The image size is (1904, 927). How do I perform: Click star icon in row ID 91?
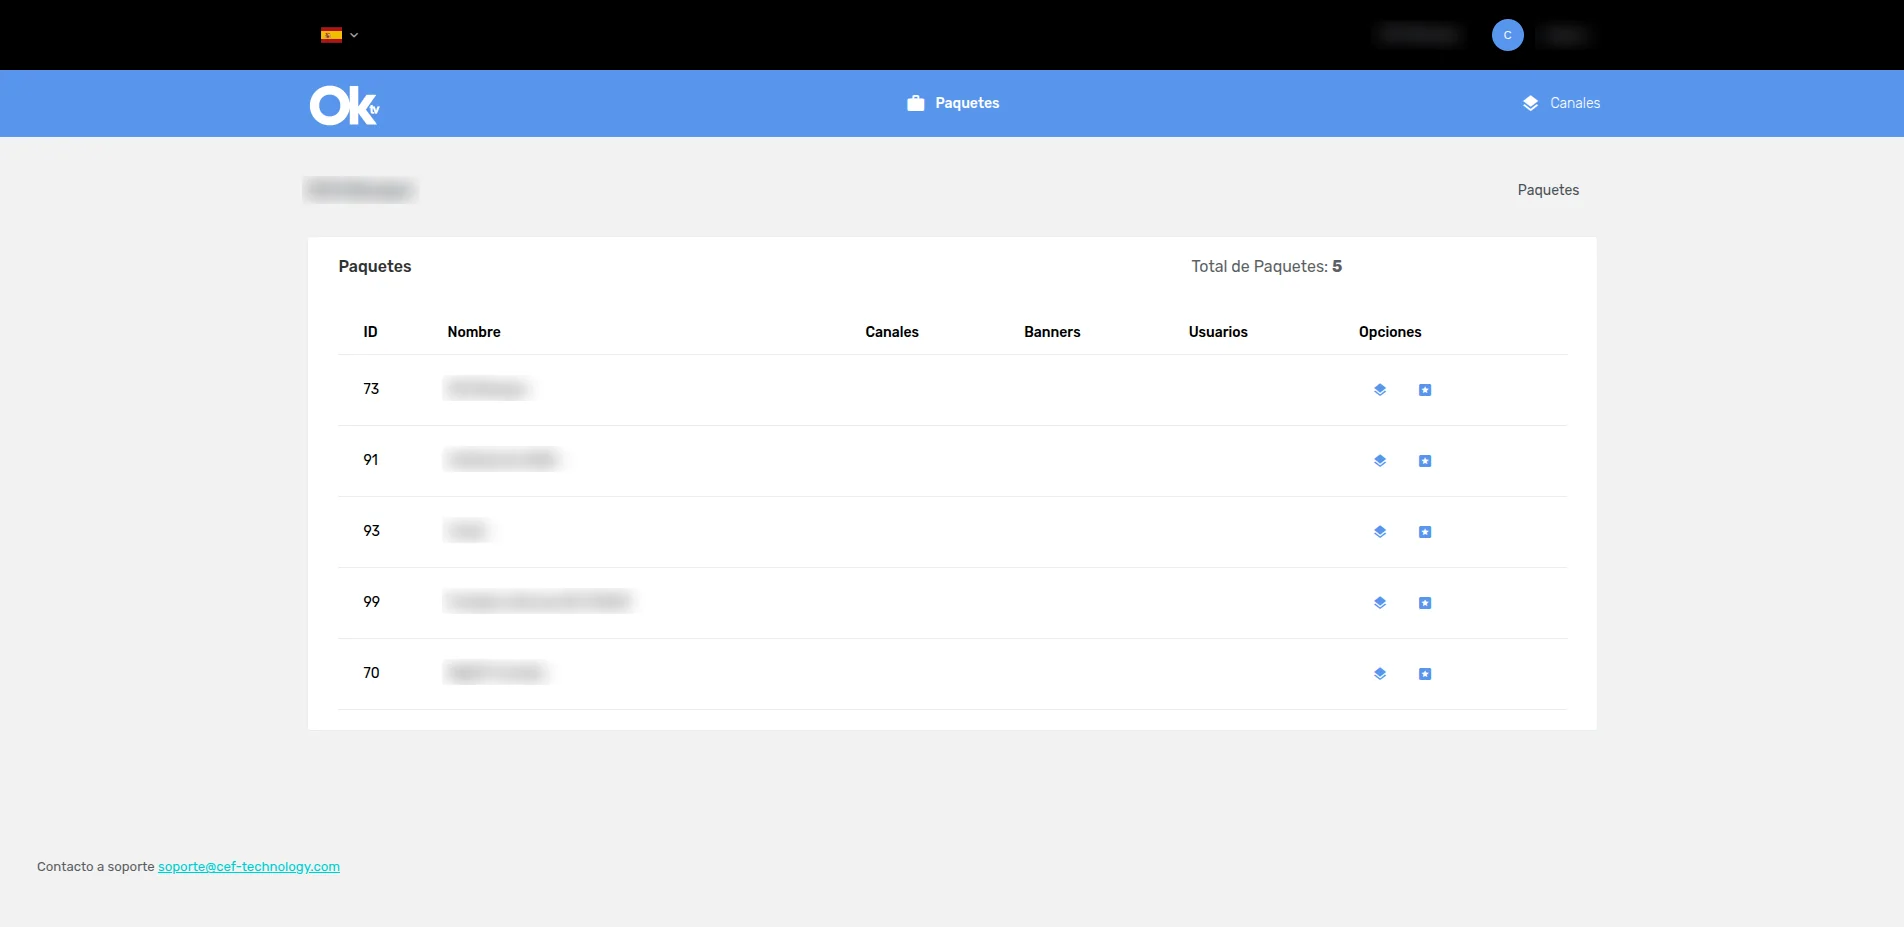(1425, 461)
